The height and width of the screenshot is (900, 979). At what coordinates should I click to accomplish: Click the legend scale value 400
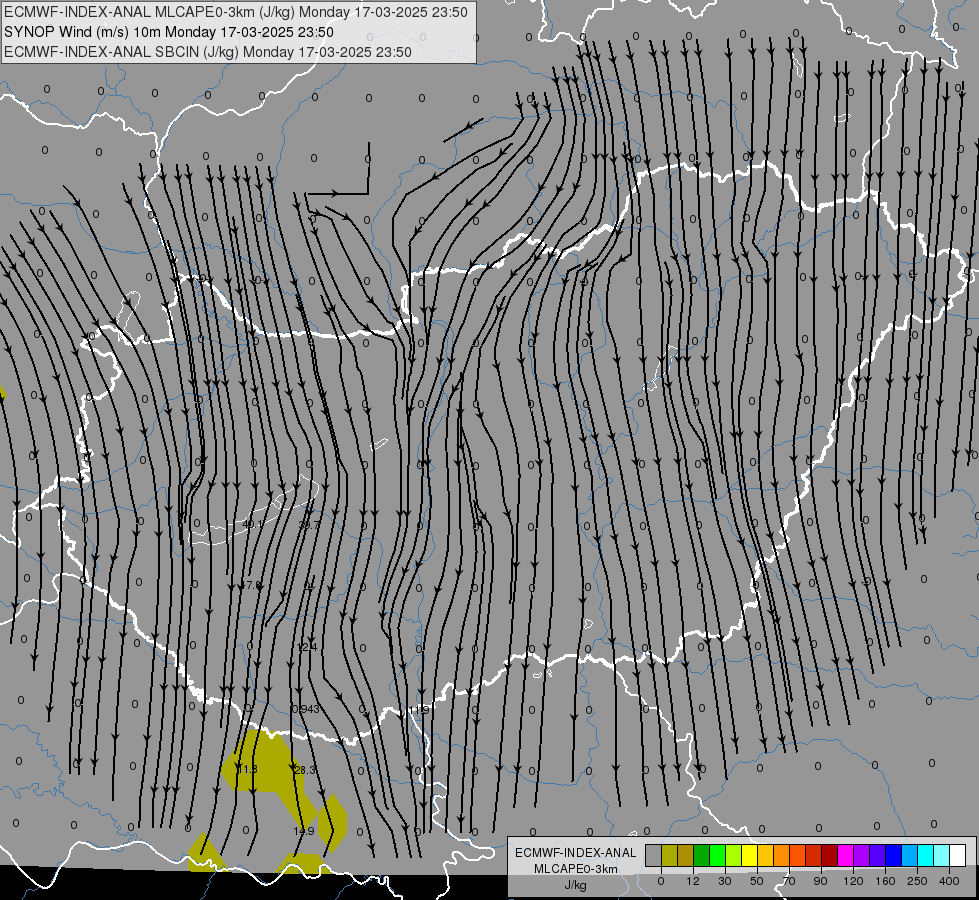pos(949,881)
